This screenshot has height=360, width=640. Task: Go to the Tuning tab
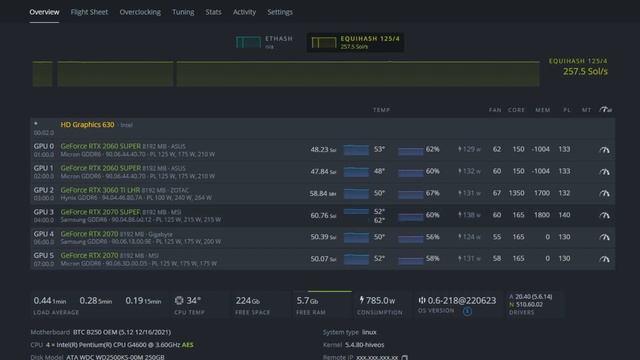click(183, 12)
